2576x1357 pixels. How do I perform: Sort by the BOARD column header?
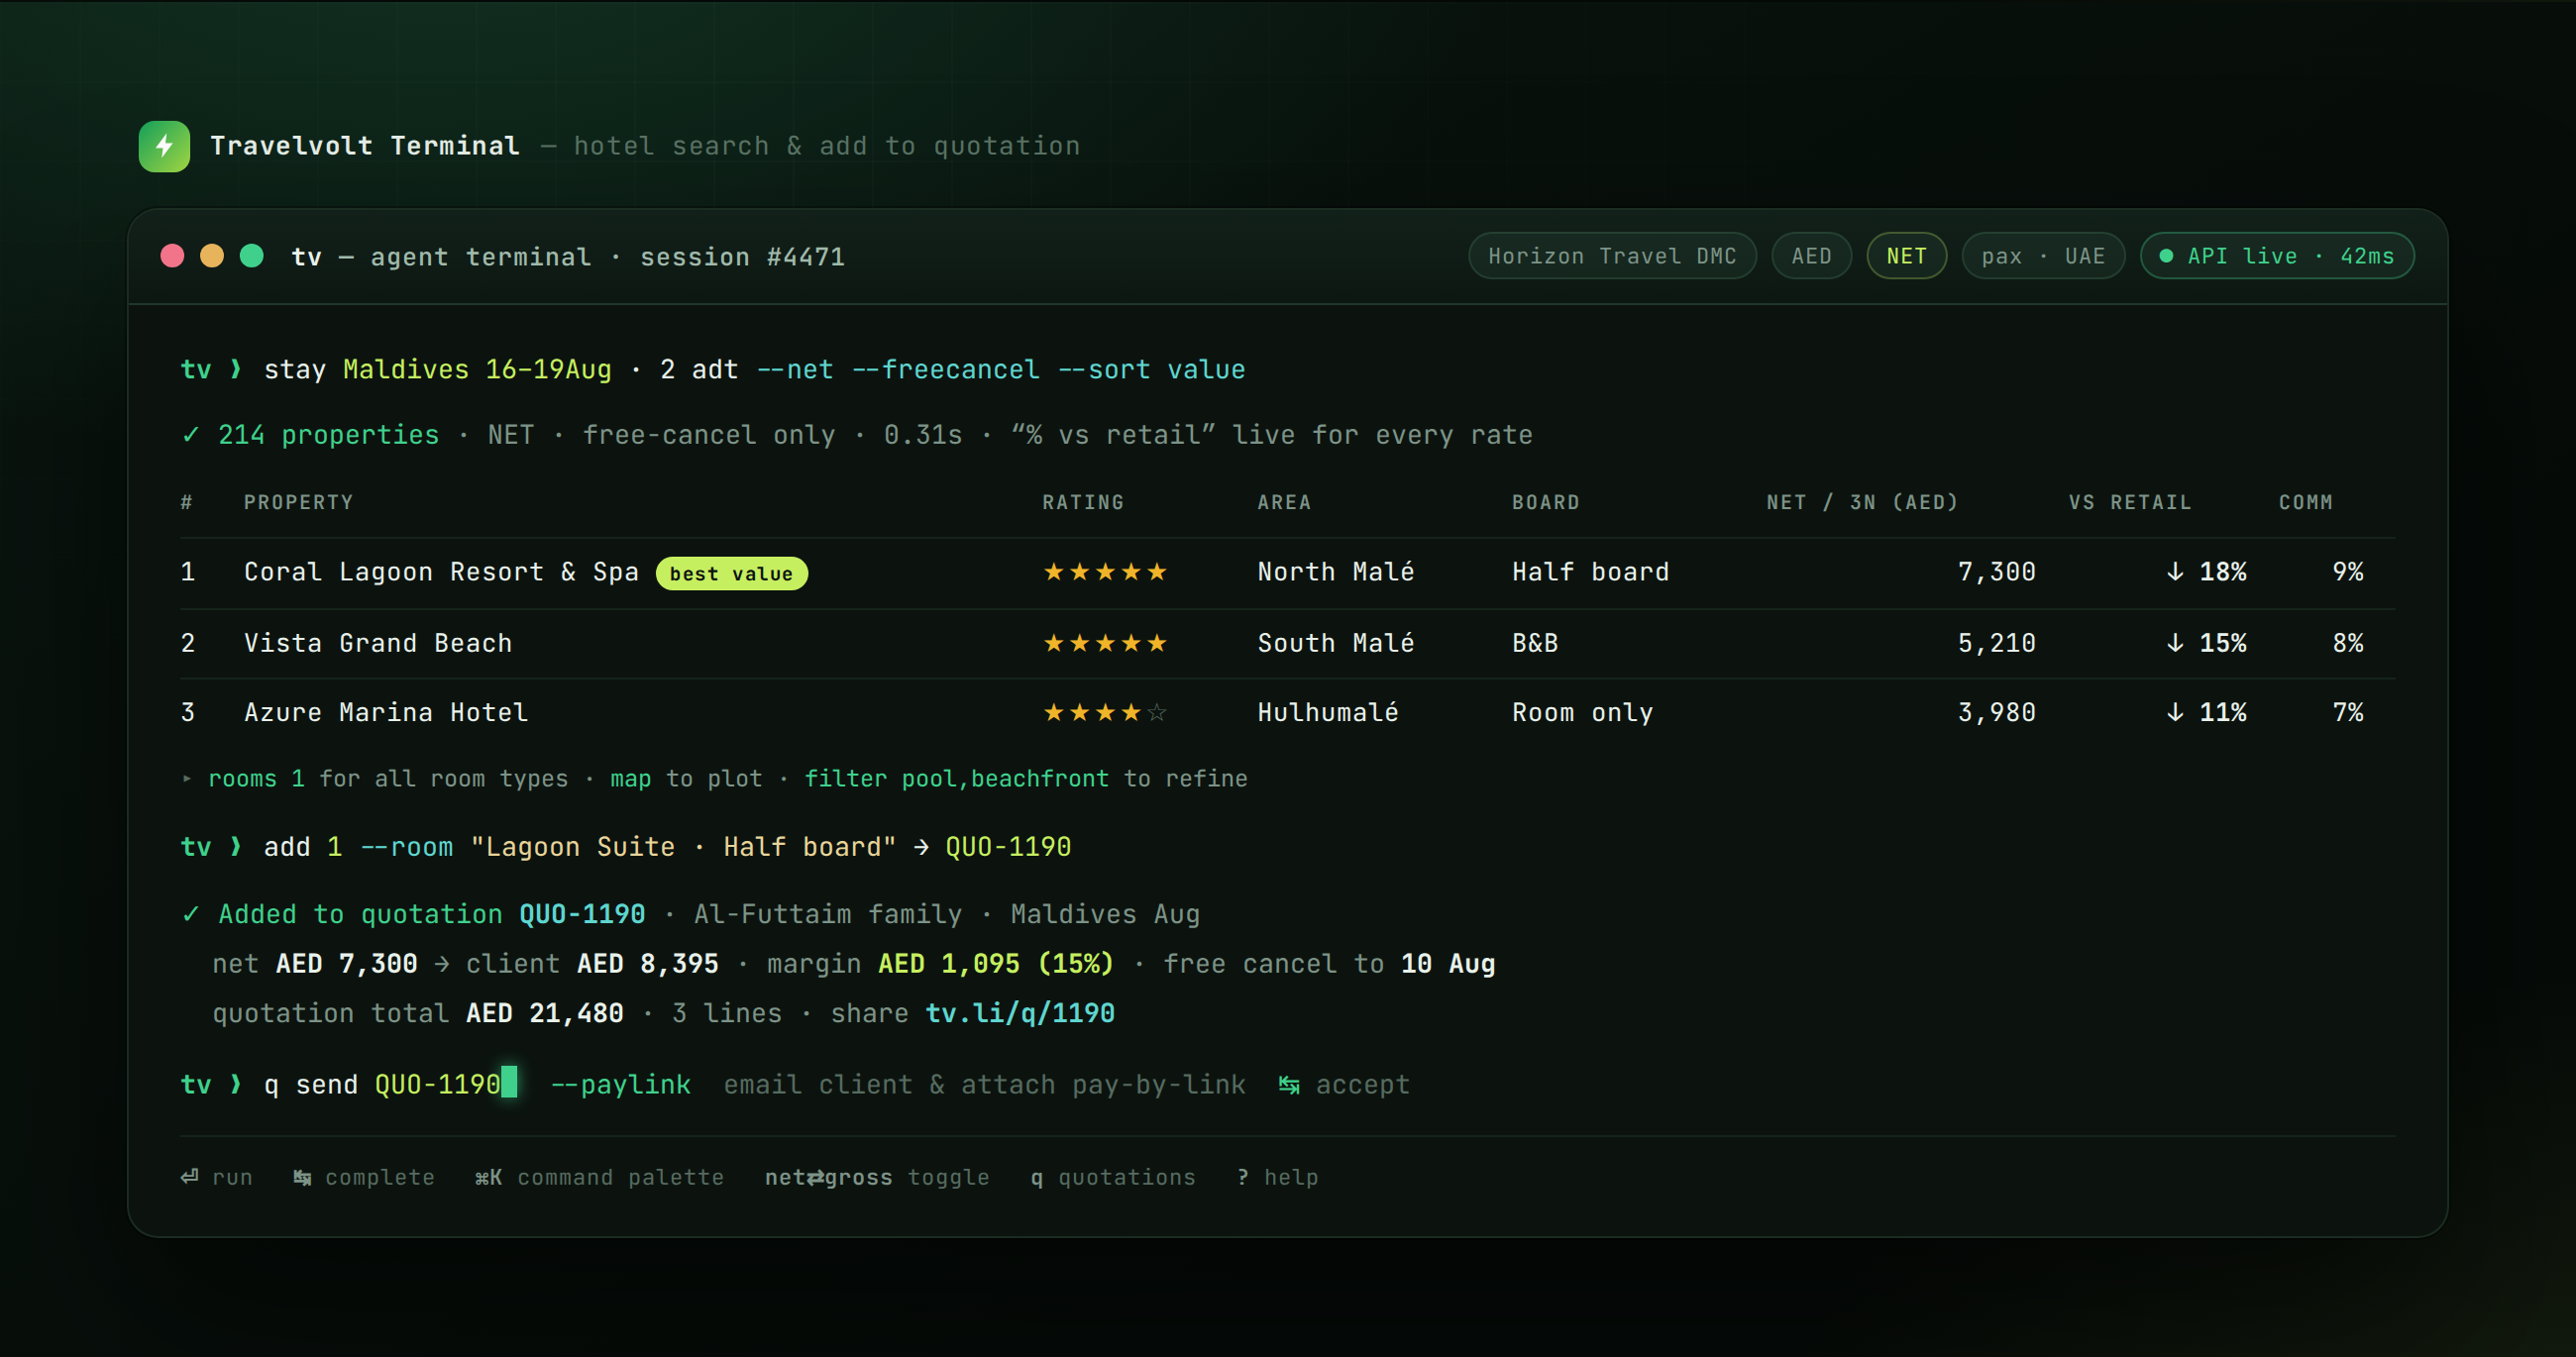coord(1545,502)
